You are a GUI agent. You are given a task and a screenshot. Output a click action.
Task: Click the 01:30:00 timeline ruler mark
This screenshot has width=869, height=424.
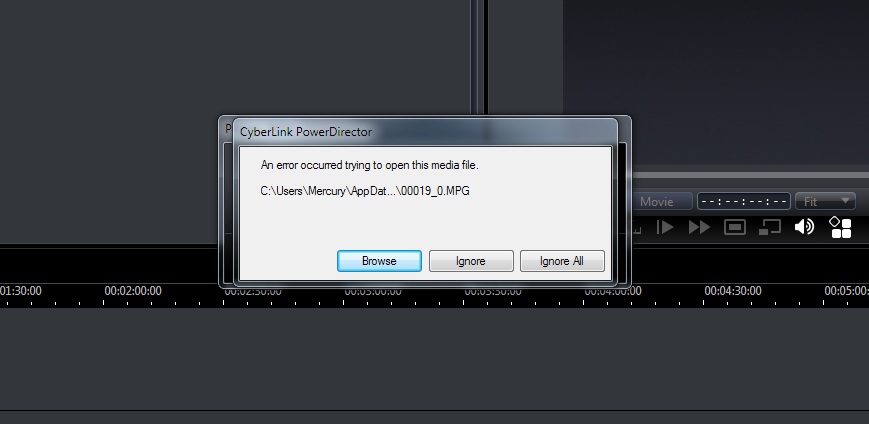21,291
